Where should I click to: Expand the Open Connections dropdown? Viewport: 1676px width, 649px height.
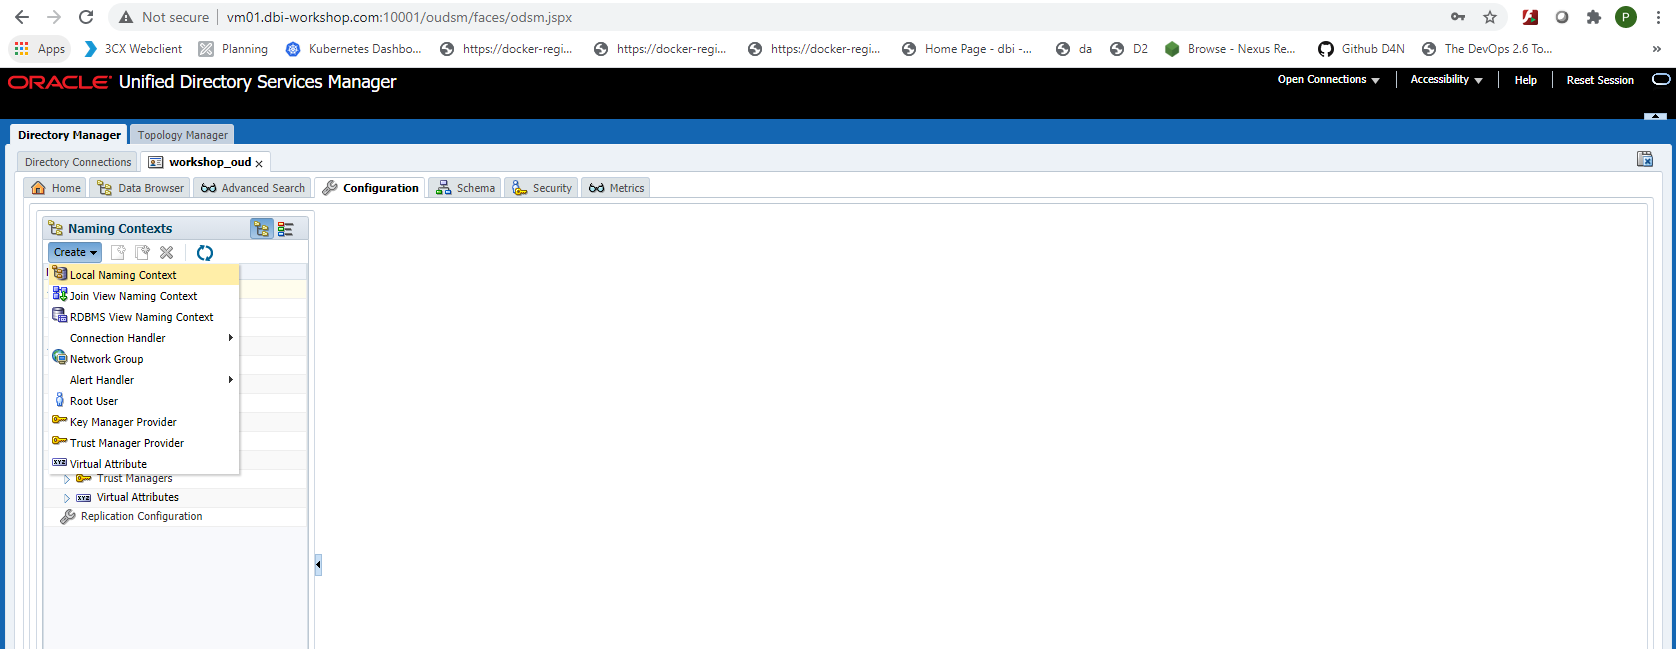click(x=1328, y=80)
